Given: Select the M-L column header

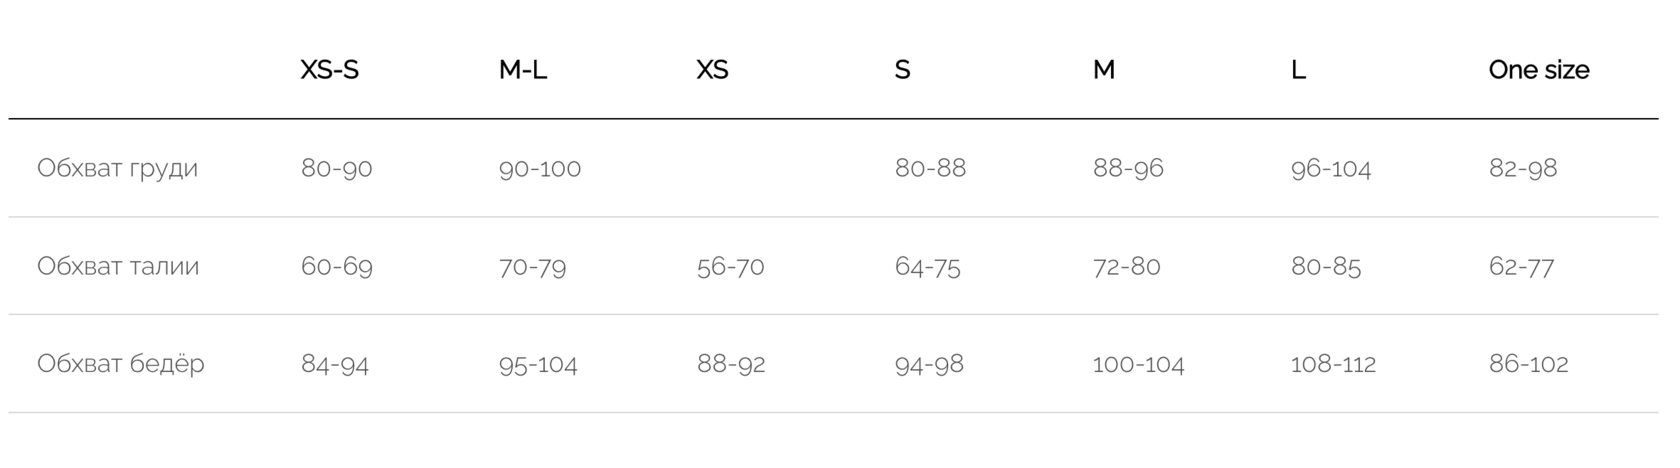Looking at the screenshot, I should [x=523, y=70].
